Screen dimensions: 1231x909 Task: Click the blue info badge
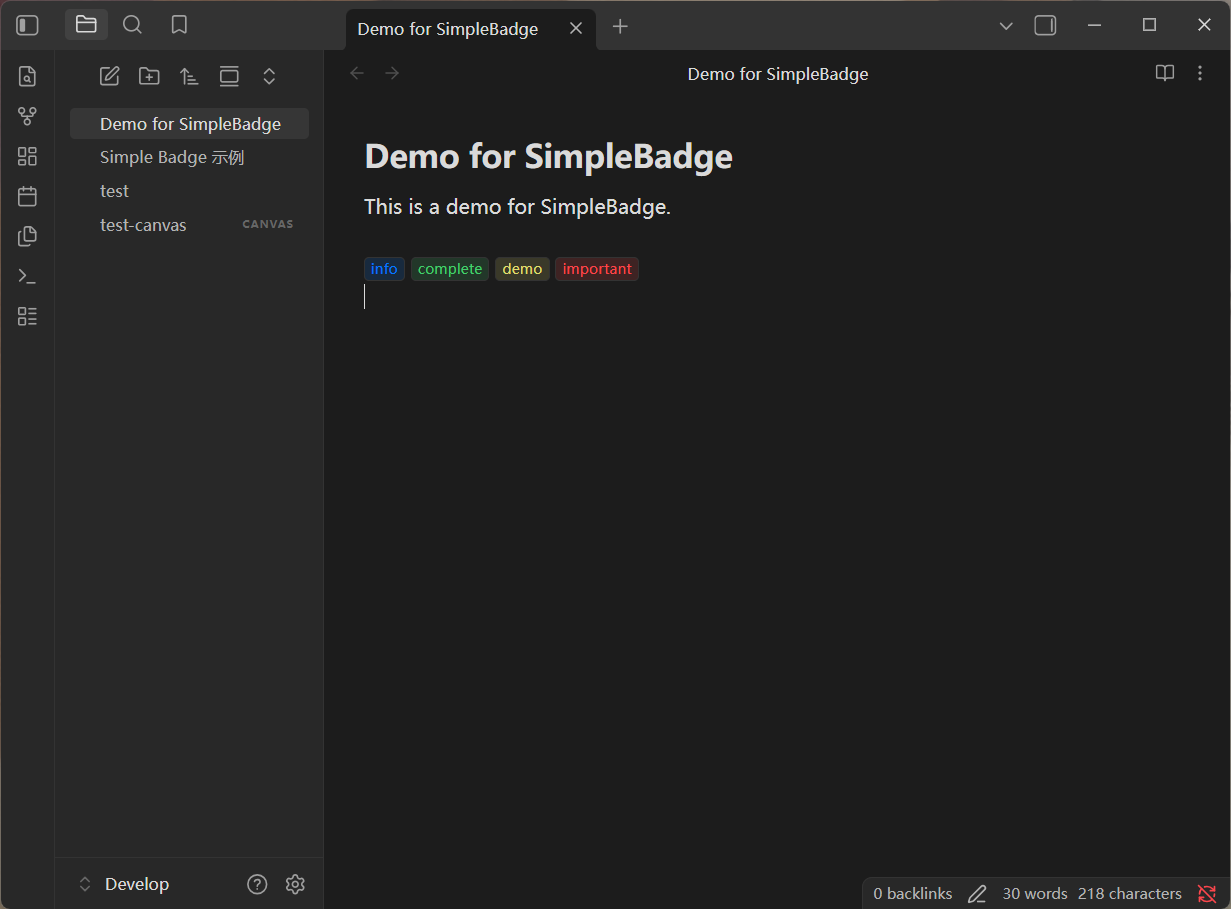pos(384,269)
